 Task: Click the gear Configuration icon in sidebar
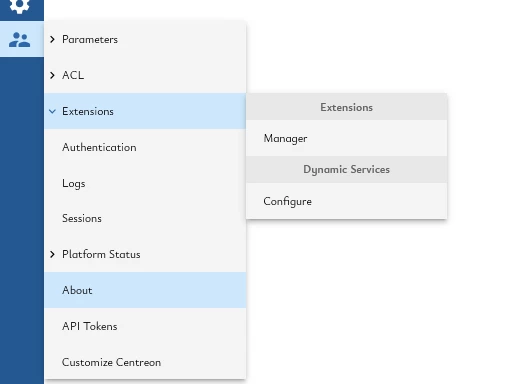pos(19,6)
